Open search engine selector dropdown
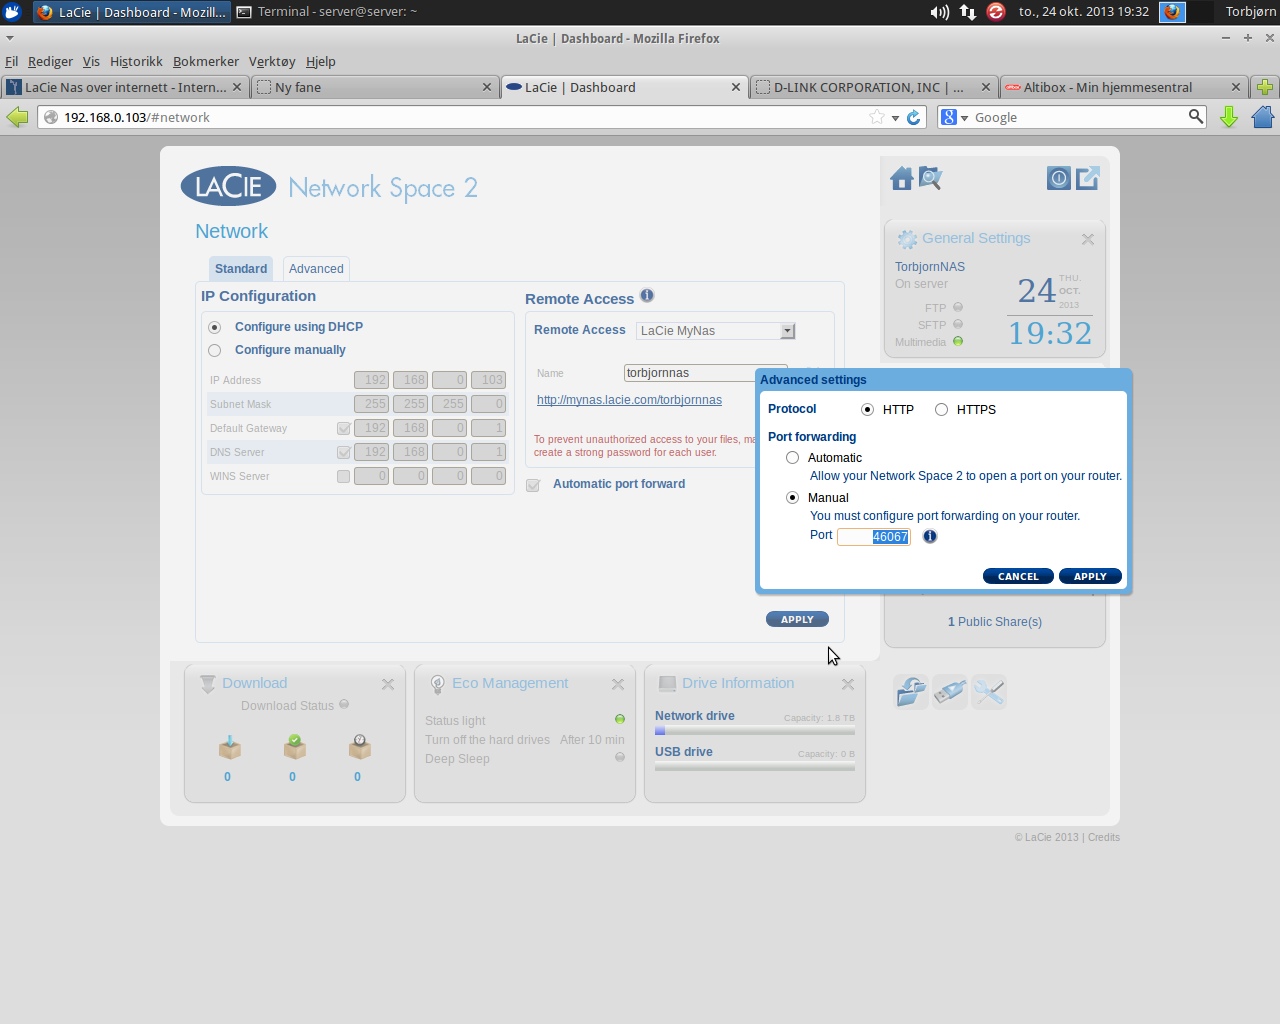This screenshot has width=1280, height=1024. pyautogui.click(x=955, y=117)
